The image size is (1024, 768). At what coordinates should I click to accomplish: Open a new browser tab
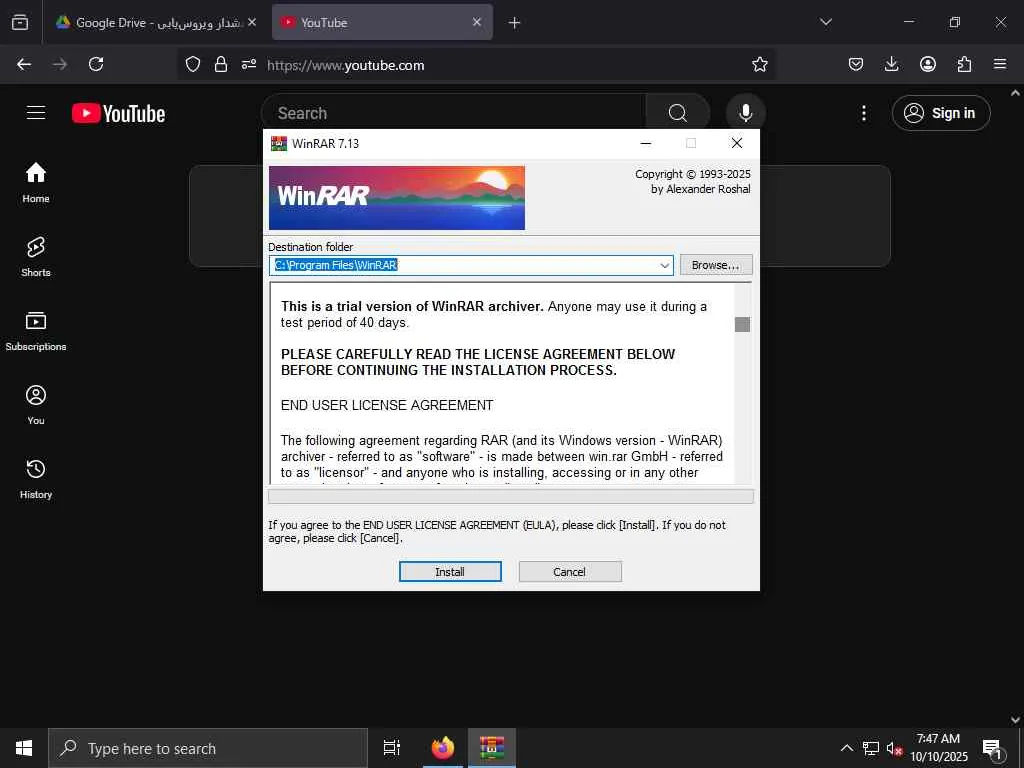tap(514, 23)
